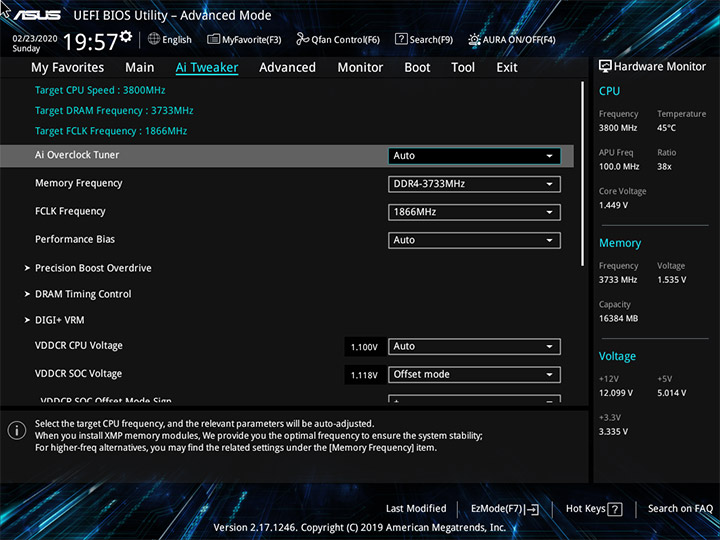Open the My Favorites tab

[68, 68]
